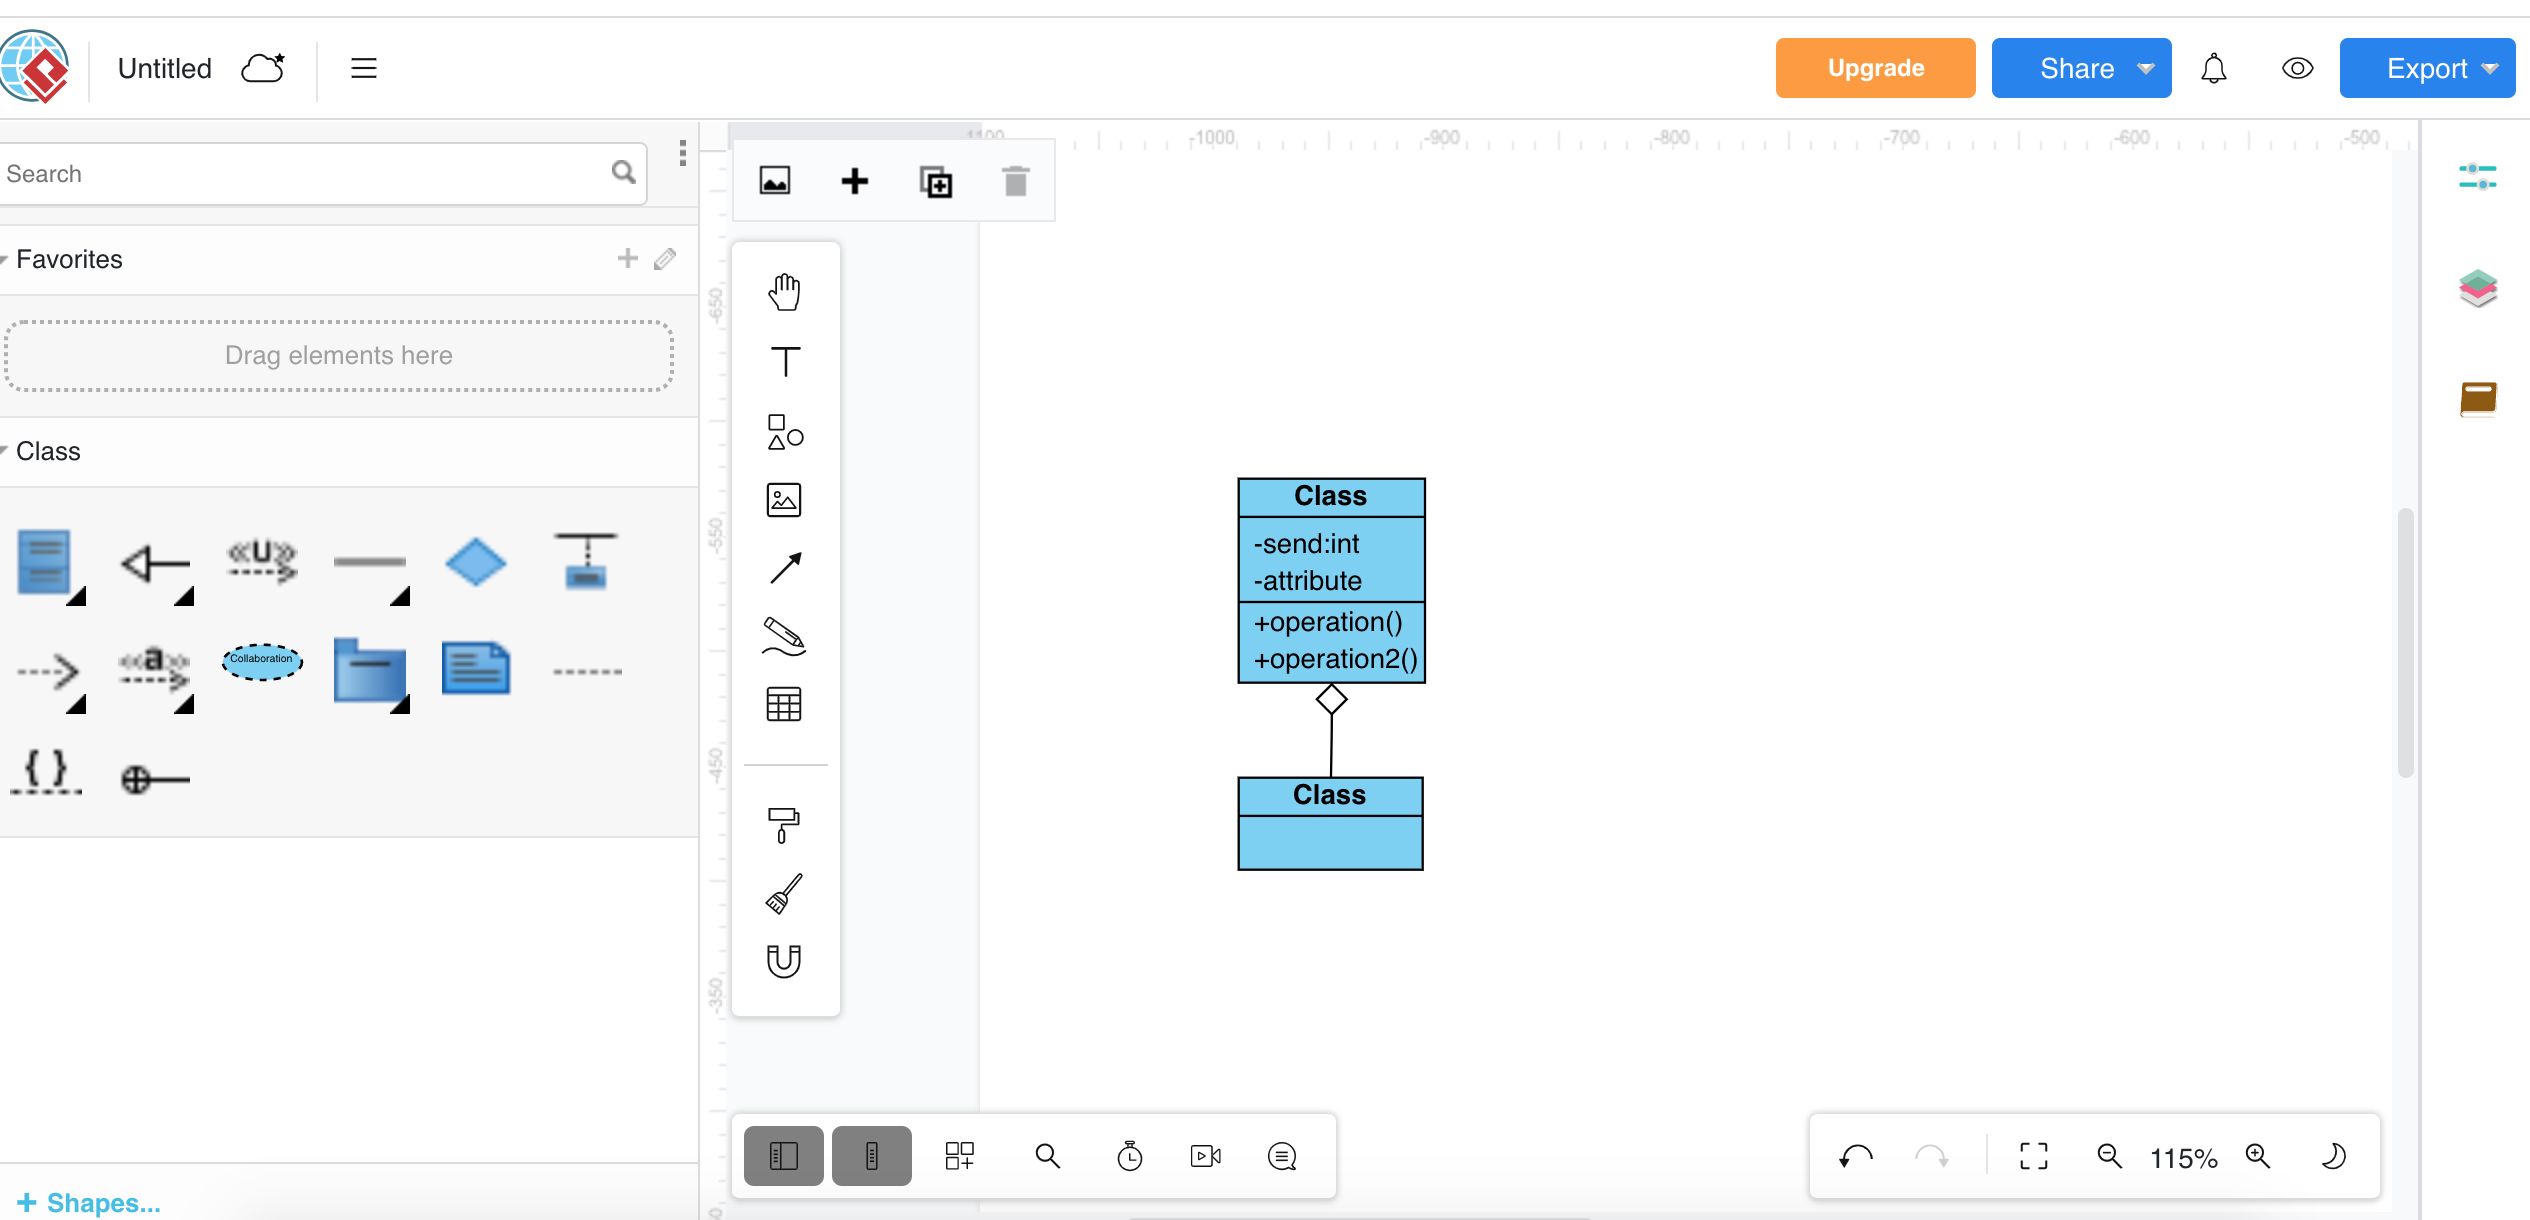The width and height of the screenshot is (2530, 1220).
Task: Click the shape Search field
Action: 300,174
